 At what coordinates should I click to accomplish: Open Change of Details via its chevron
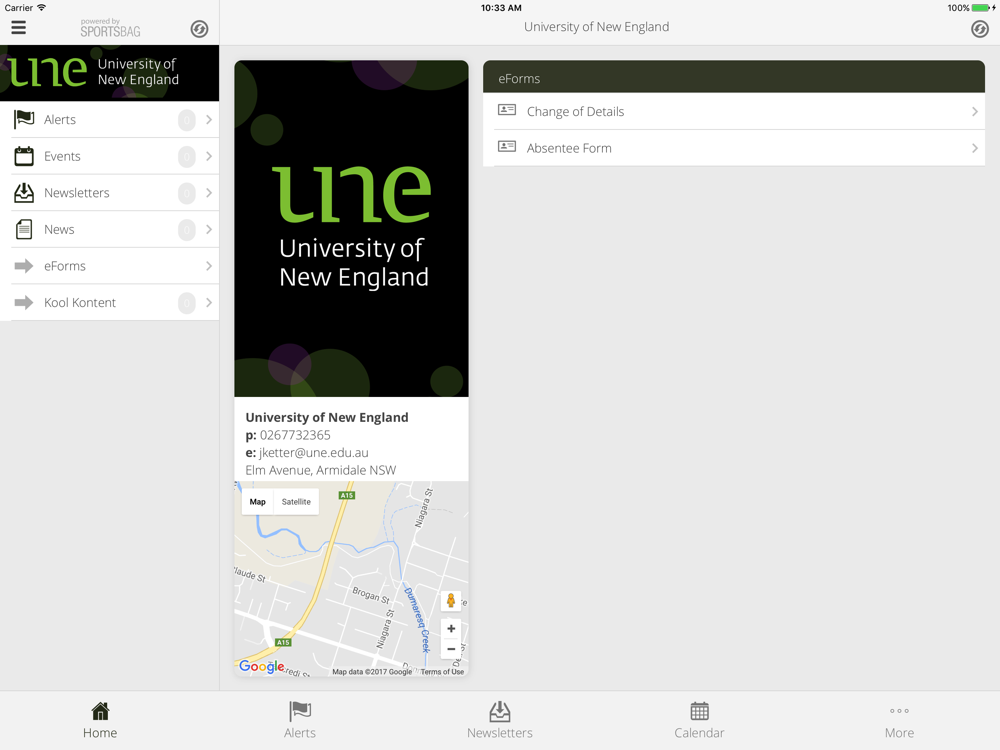(974, 112)
